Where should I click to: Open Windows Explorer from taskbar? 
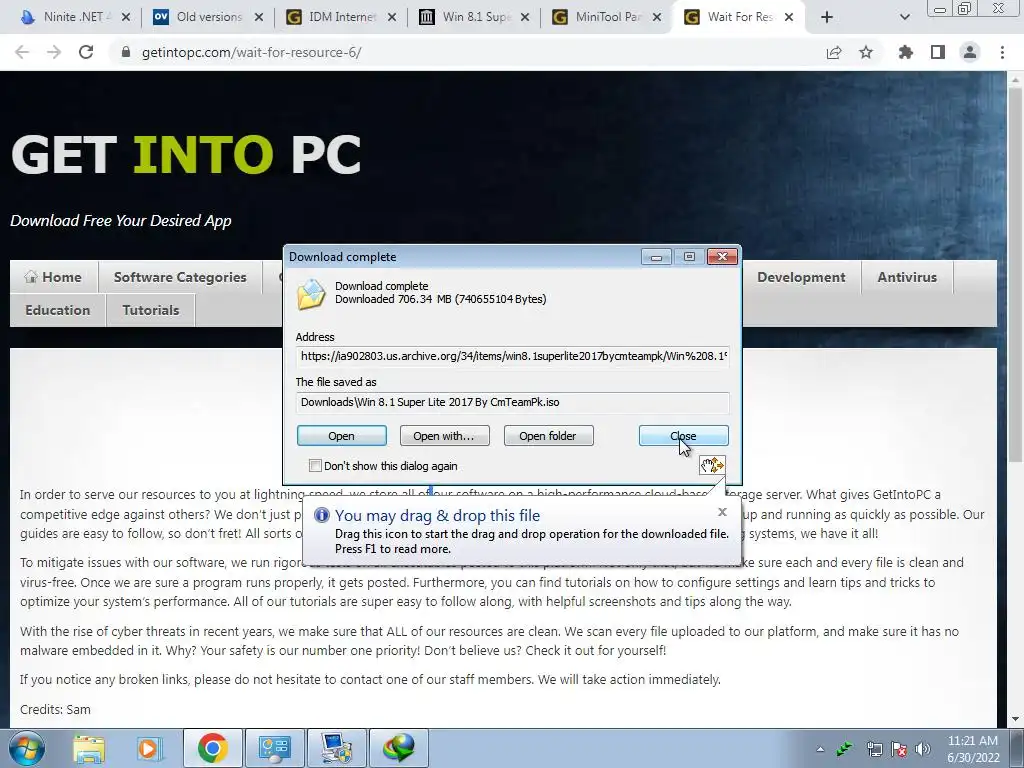89,749
